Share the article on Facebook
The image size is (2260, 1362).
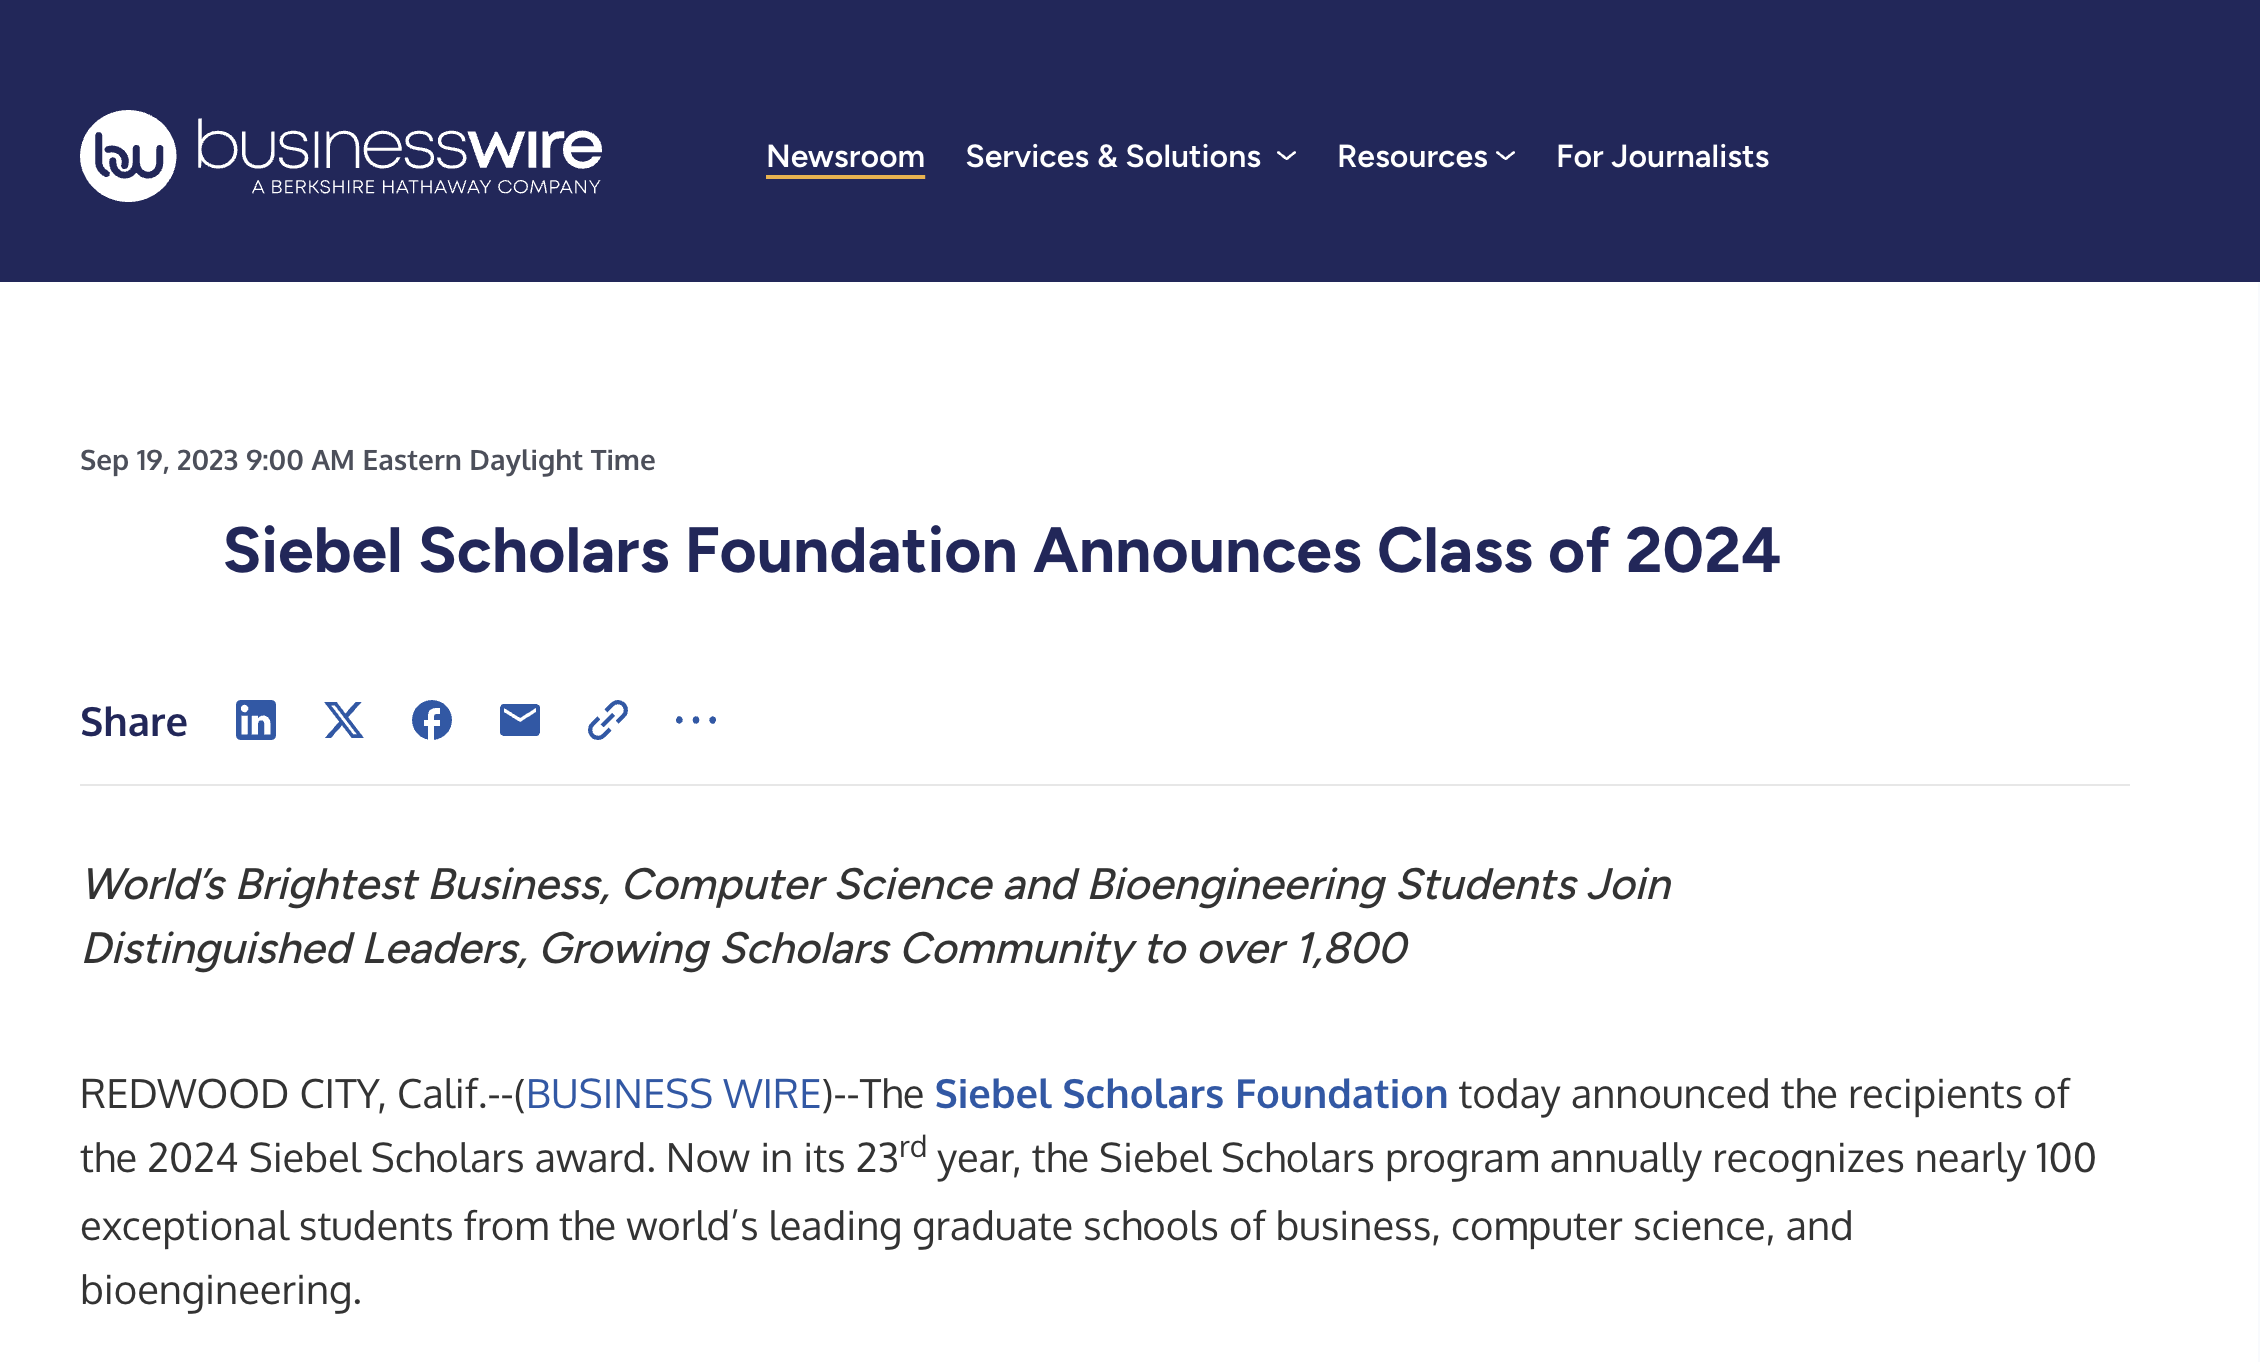pyautogui.click(x=432, y=720)
